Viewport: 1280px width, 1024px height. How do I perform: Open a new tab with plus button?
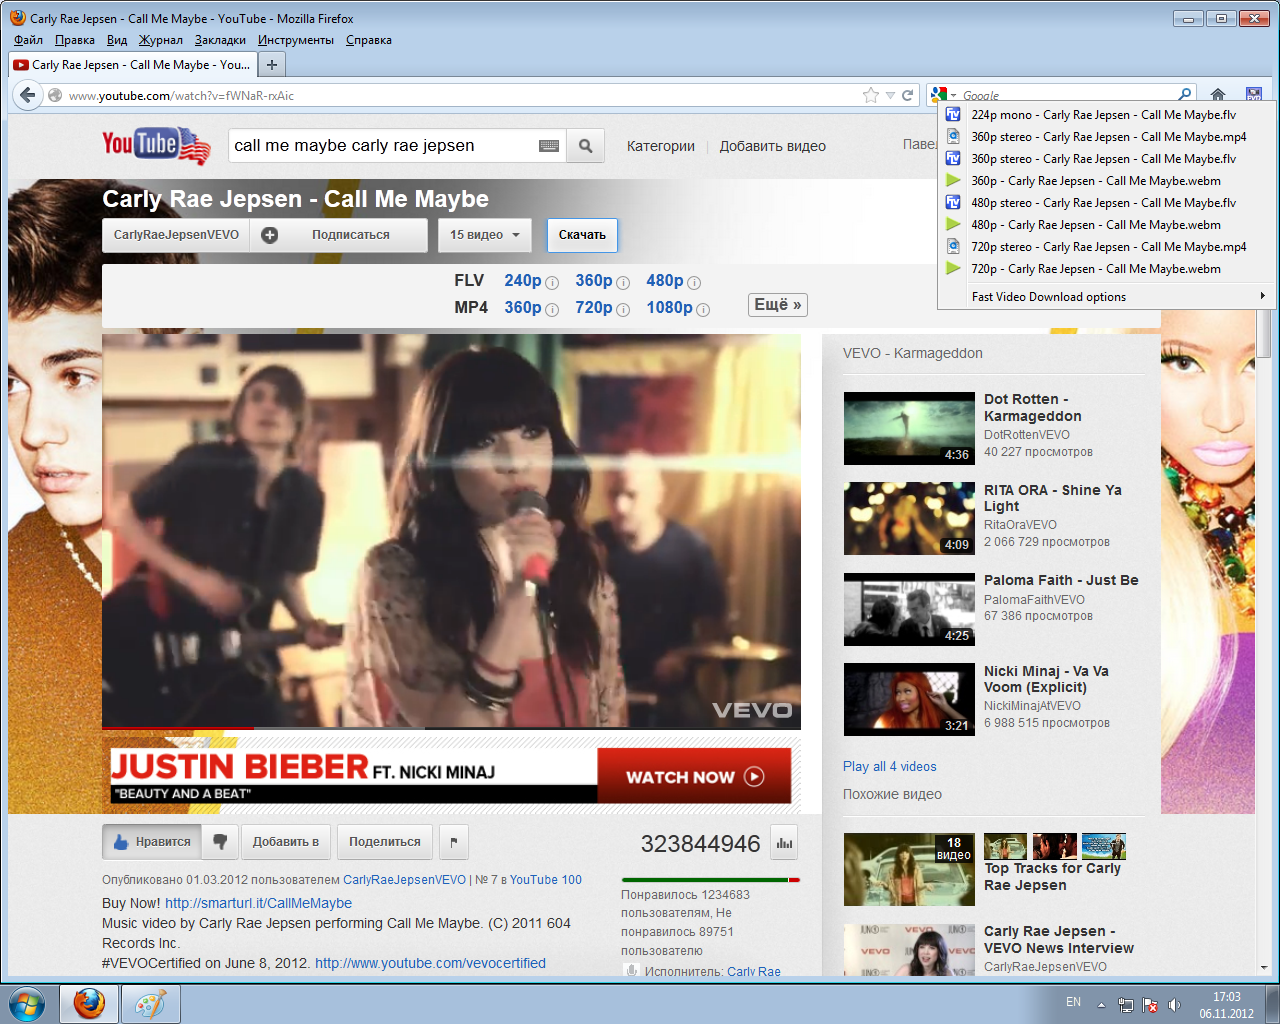[271, 64]
